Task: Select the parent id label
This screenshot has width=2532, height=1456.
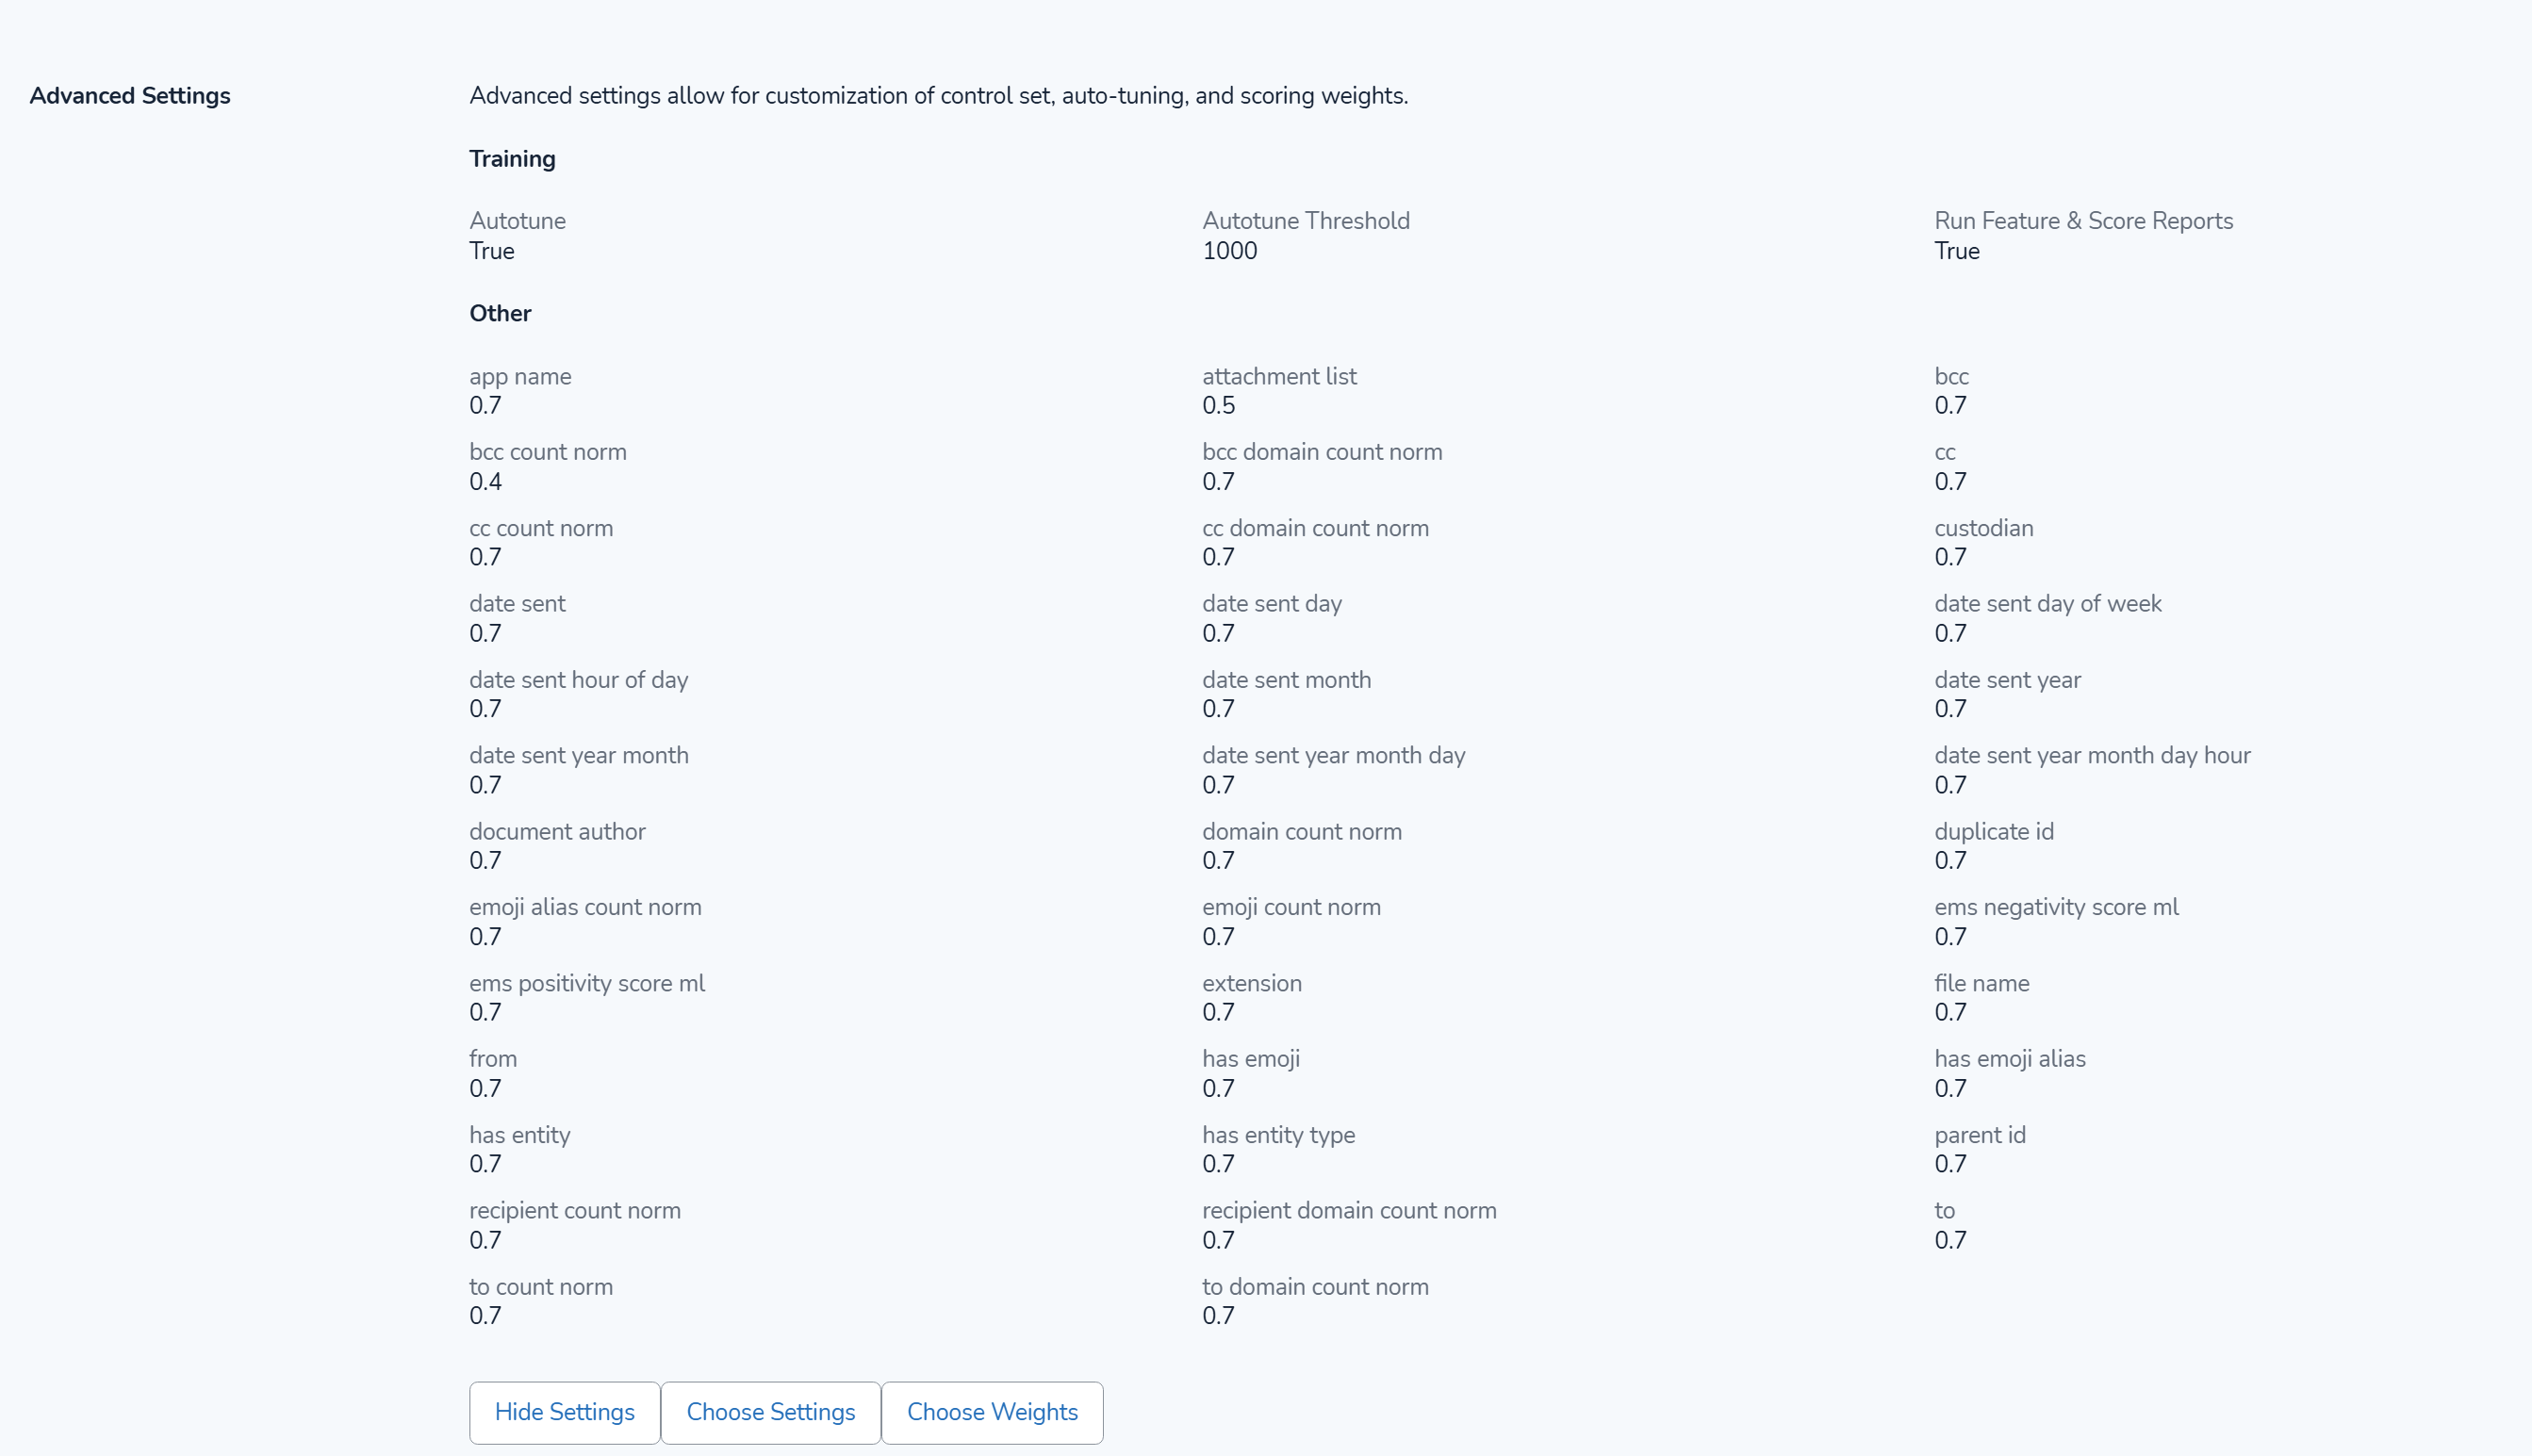Action: point(1979,1135)
